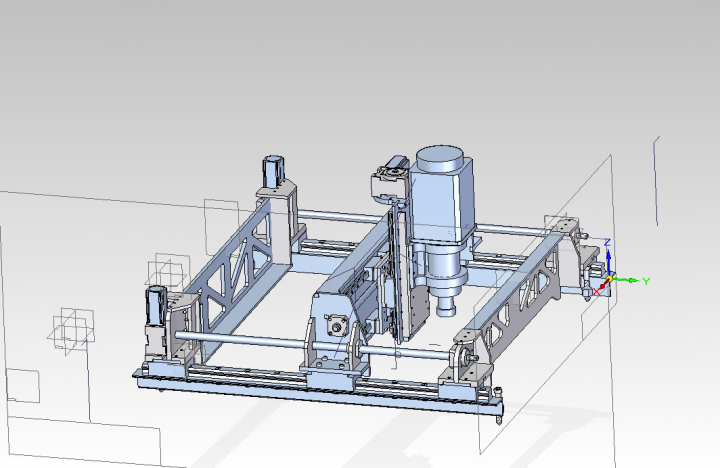Select the spindle nose below the motor
The width and height of the screenshot is (720, 468).
tap(445, 305)
